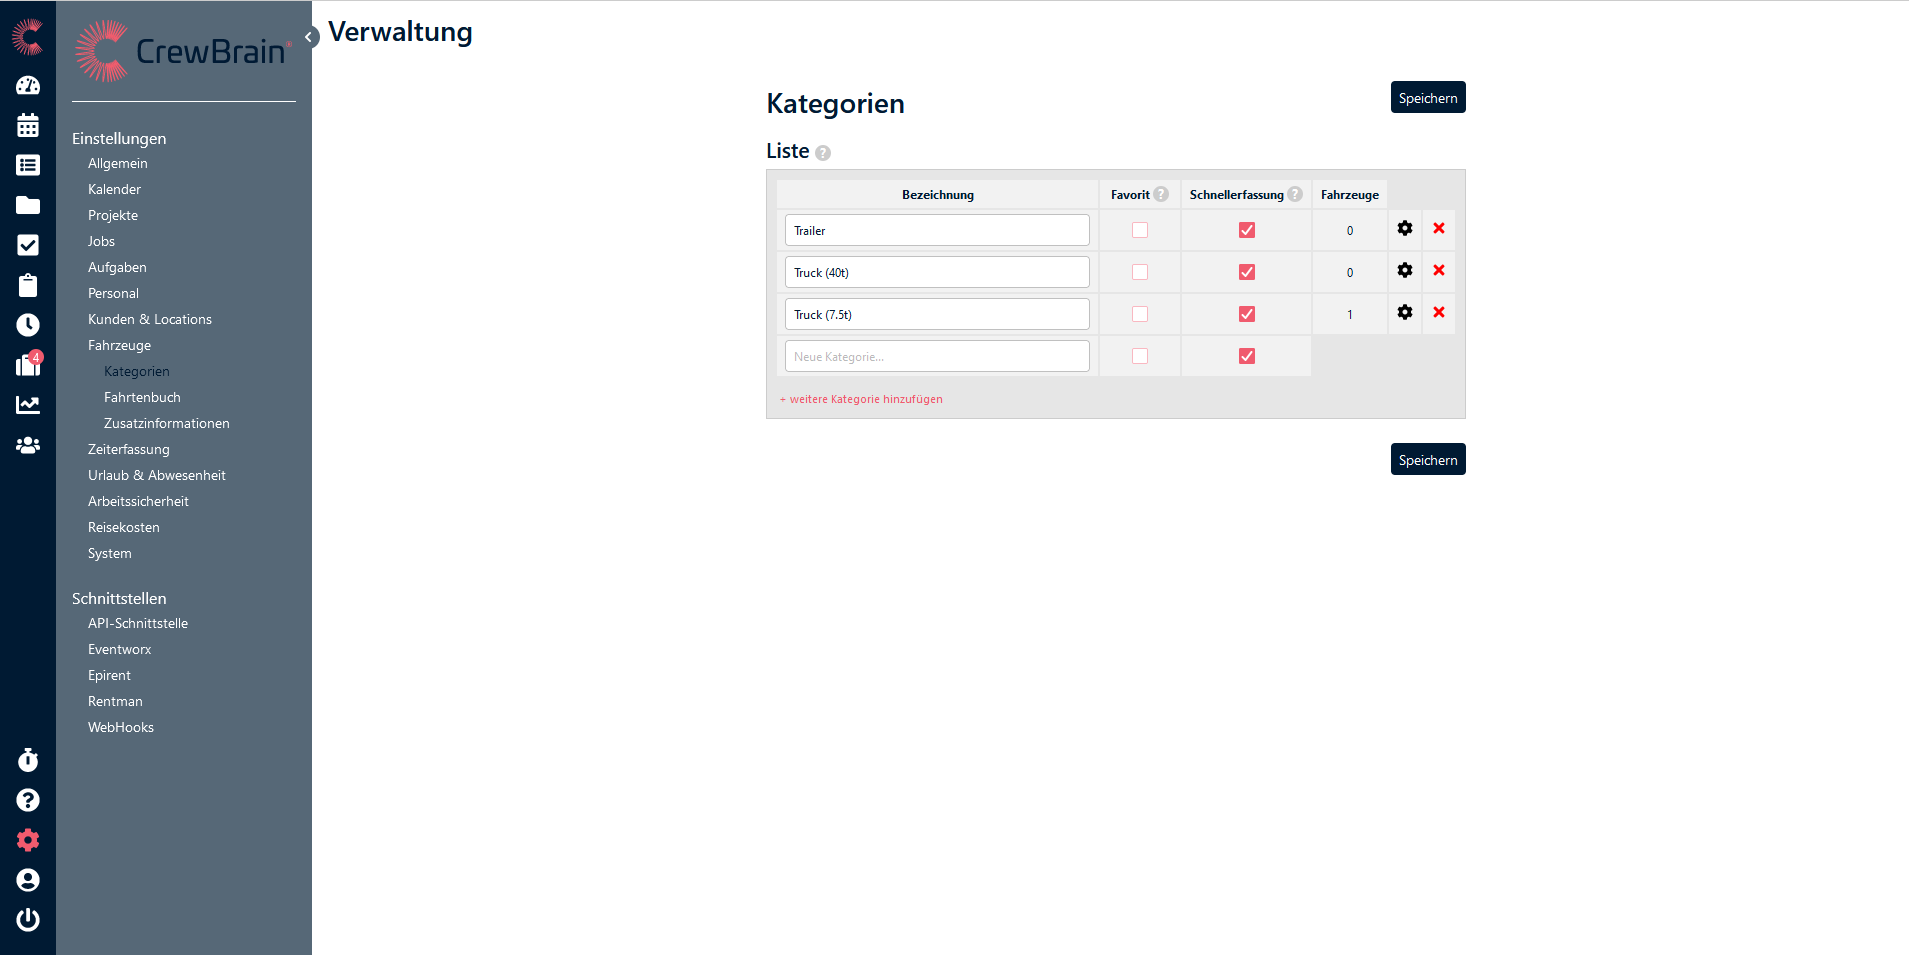Expand the Fahrzeuge settings section

[119, 345]
